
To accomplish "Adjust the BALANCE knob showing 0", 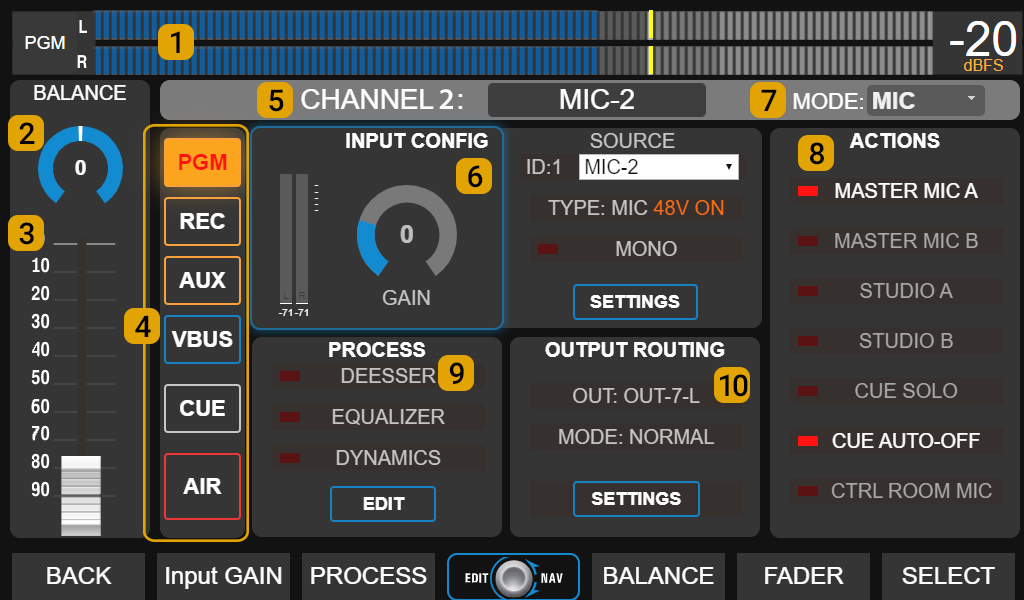I will tap(80, 165).
